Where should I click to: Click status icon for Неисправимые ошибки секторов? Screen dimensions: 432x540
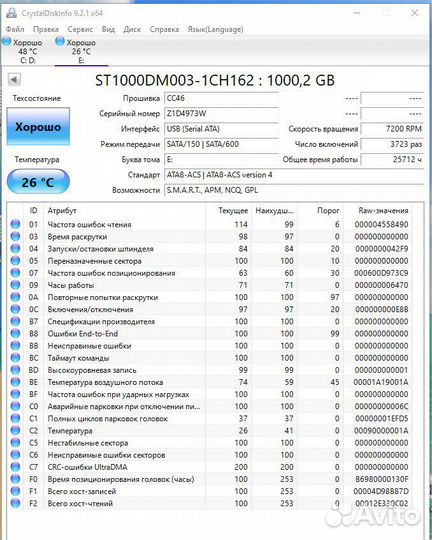16,455
